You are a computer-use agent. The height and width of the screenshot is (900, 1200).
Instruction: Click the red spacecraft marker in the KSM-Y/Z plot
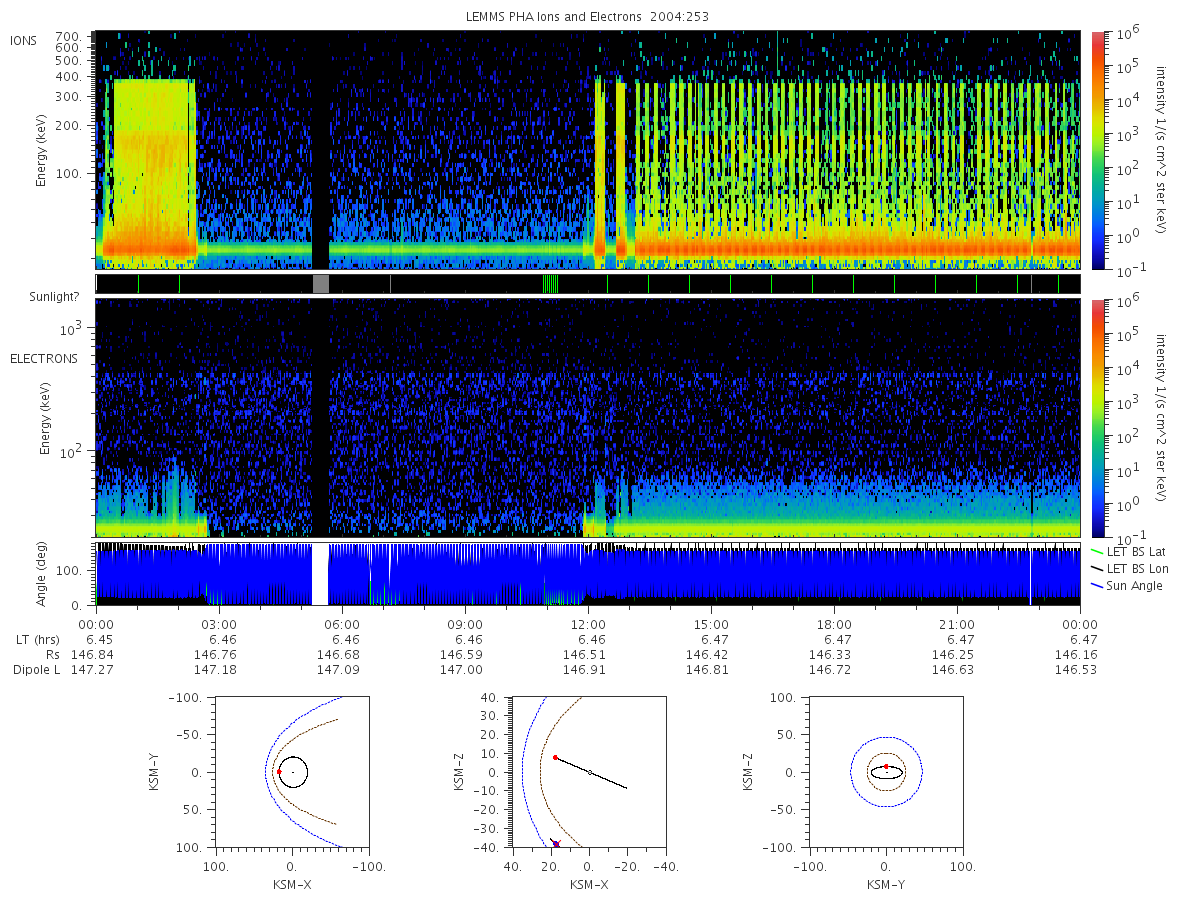[x=886, y=766]
